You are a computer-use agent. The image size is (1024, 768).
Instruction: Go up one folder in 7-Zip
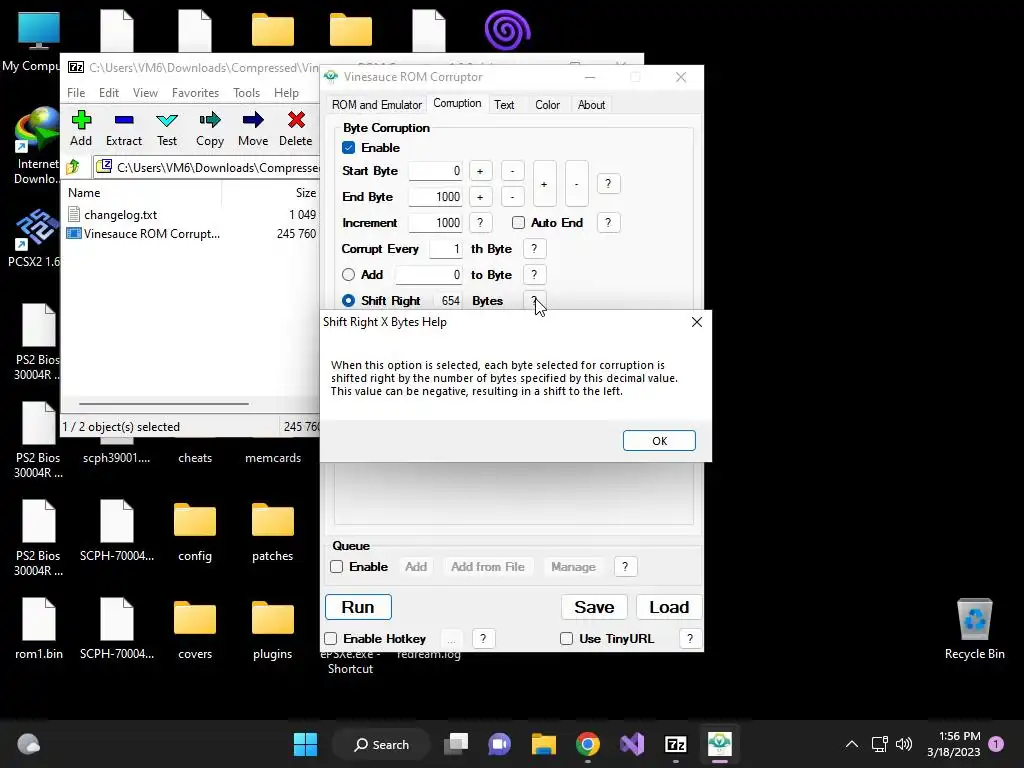tap(72, 167)
